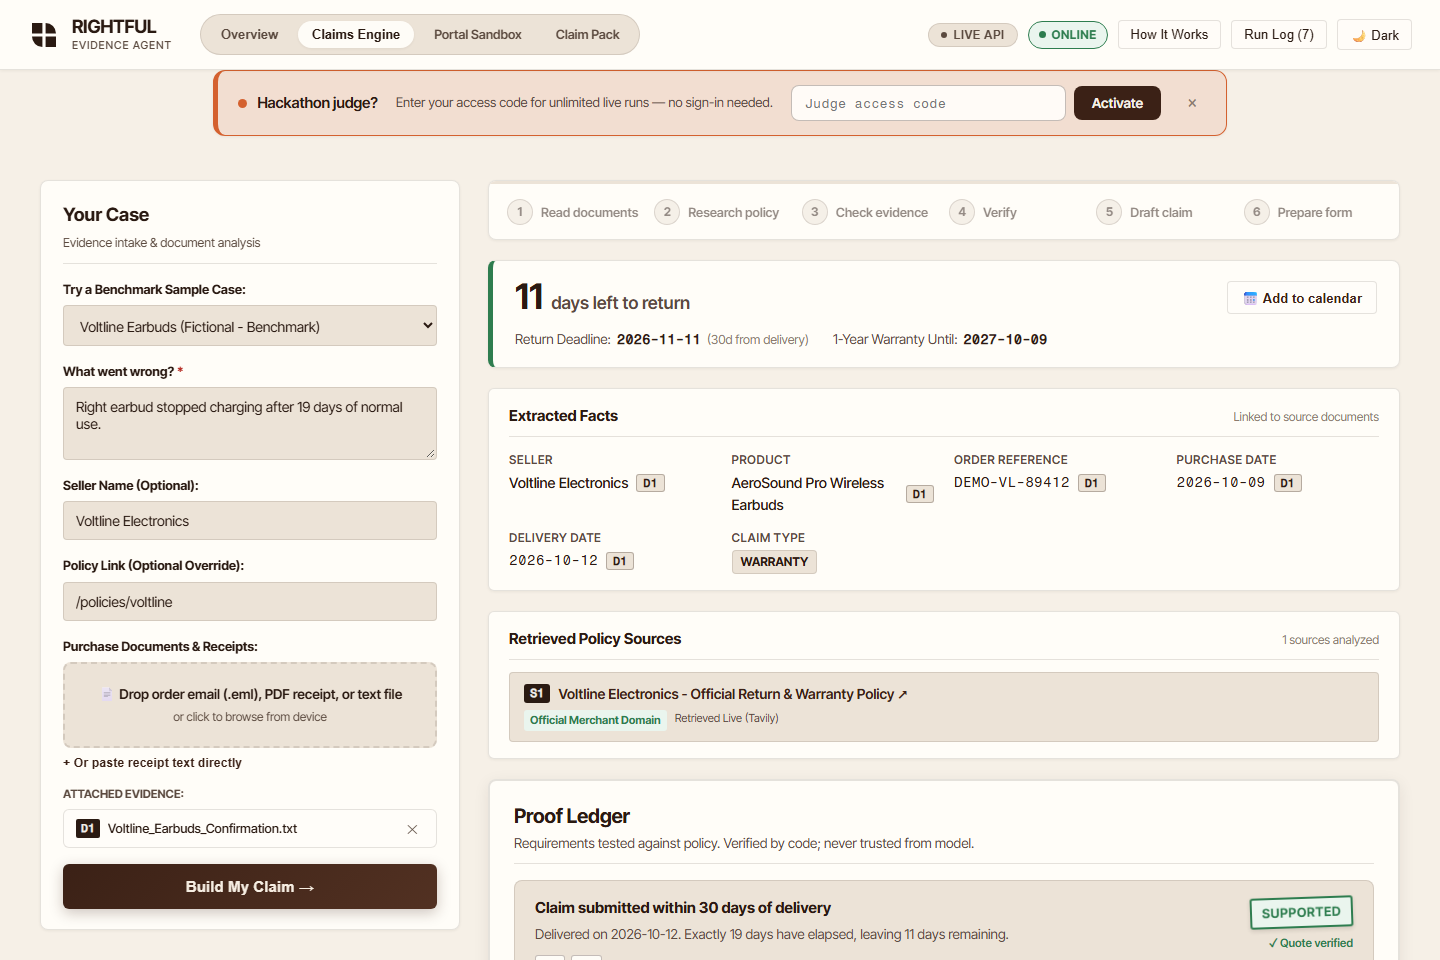Viewport: 1440px width, 960px height.
Task: Click the D1 badge beside delivery date 2026-10-12
Action: pyautogui.click(x=620, y=561)
